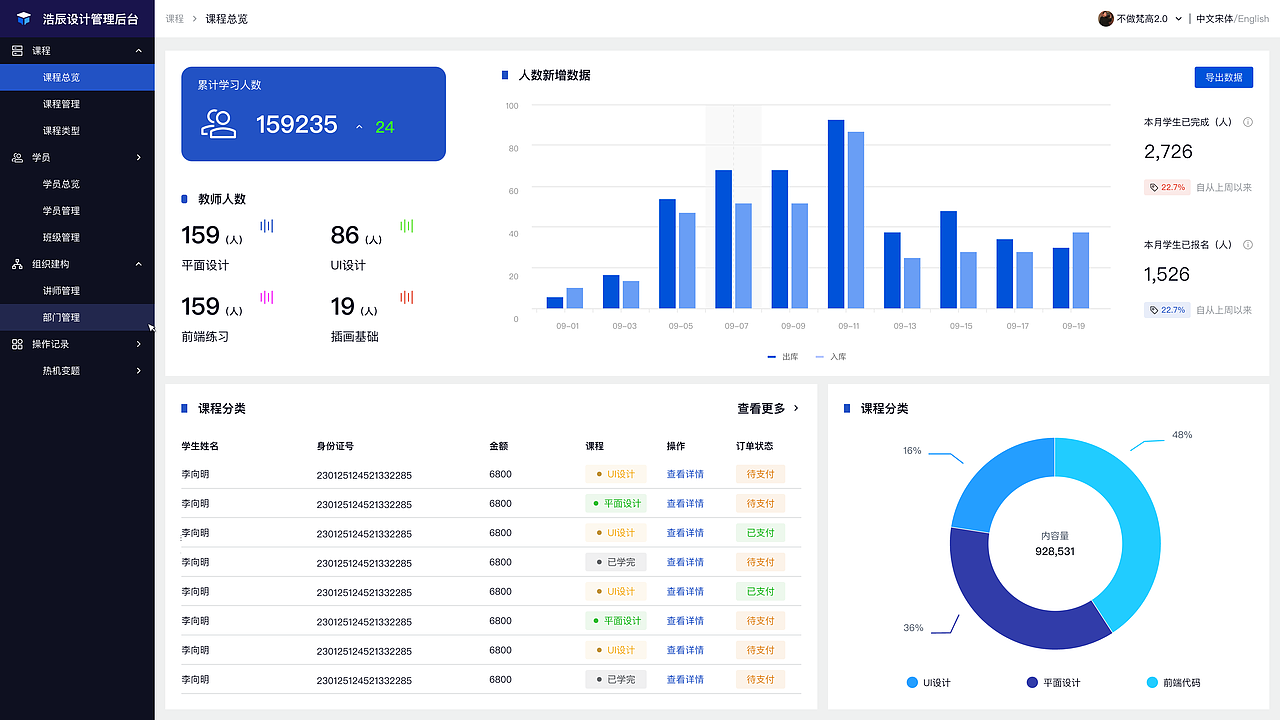Click the blue bars icon beside 平面设计 count
Image resolution: width=1280 pixels, height=720 pixels.
tap(267, 226)
